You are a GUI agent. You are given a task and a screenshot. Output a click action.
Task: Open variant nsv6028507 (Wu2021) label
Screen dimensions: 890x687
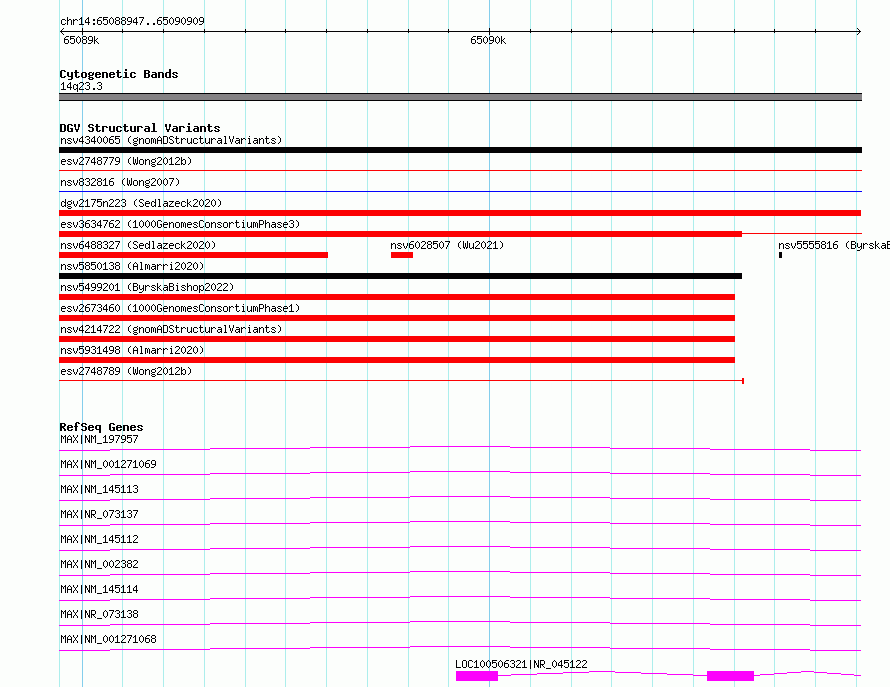[447, 245]
